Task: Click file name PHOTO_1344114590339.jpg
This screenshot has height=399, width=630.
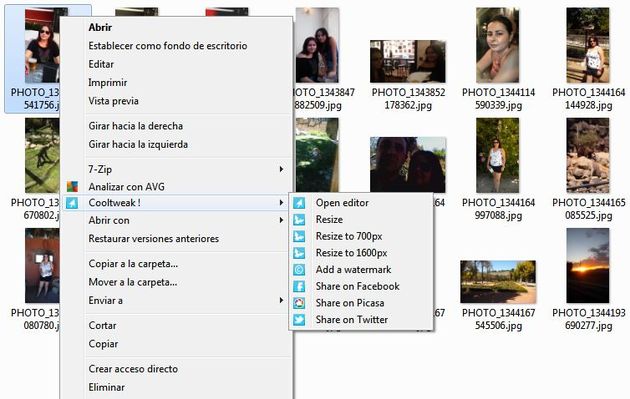Action: tap(498, 99)
